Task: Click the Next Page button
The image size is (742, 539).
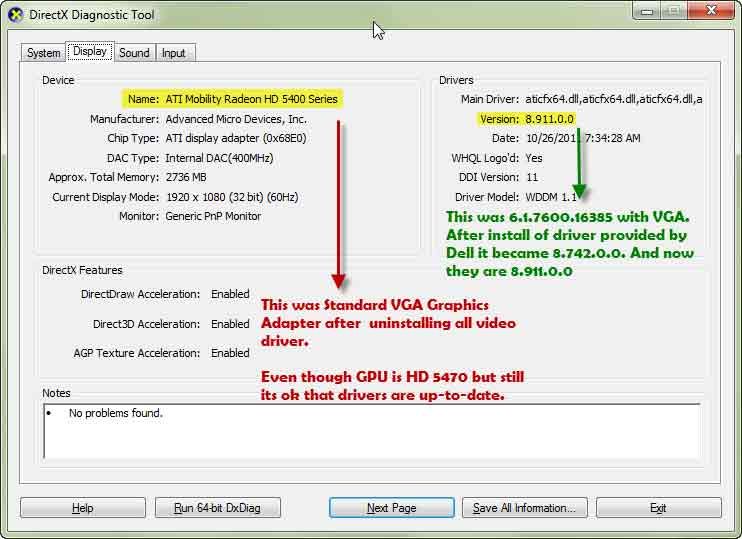Action: point(392,508)
